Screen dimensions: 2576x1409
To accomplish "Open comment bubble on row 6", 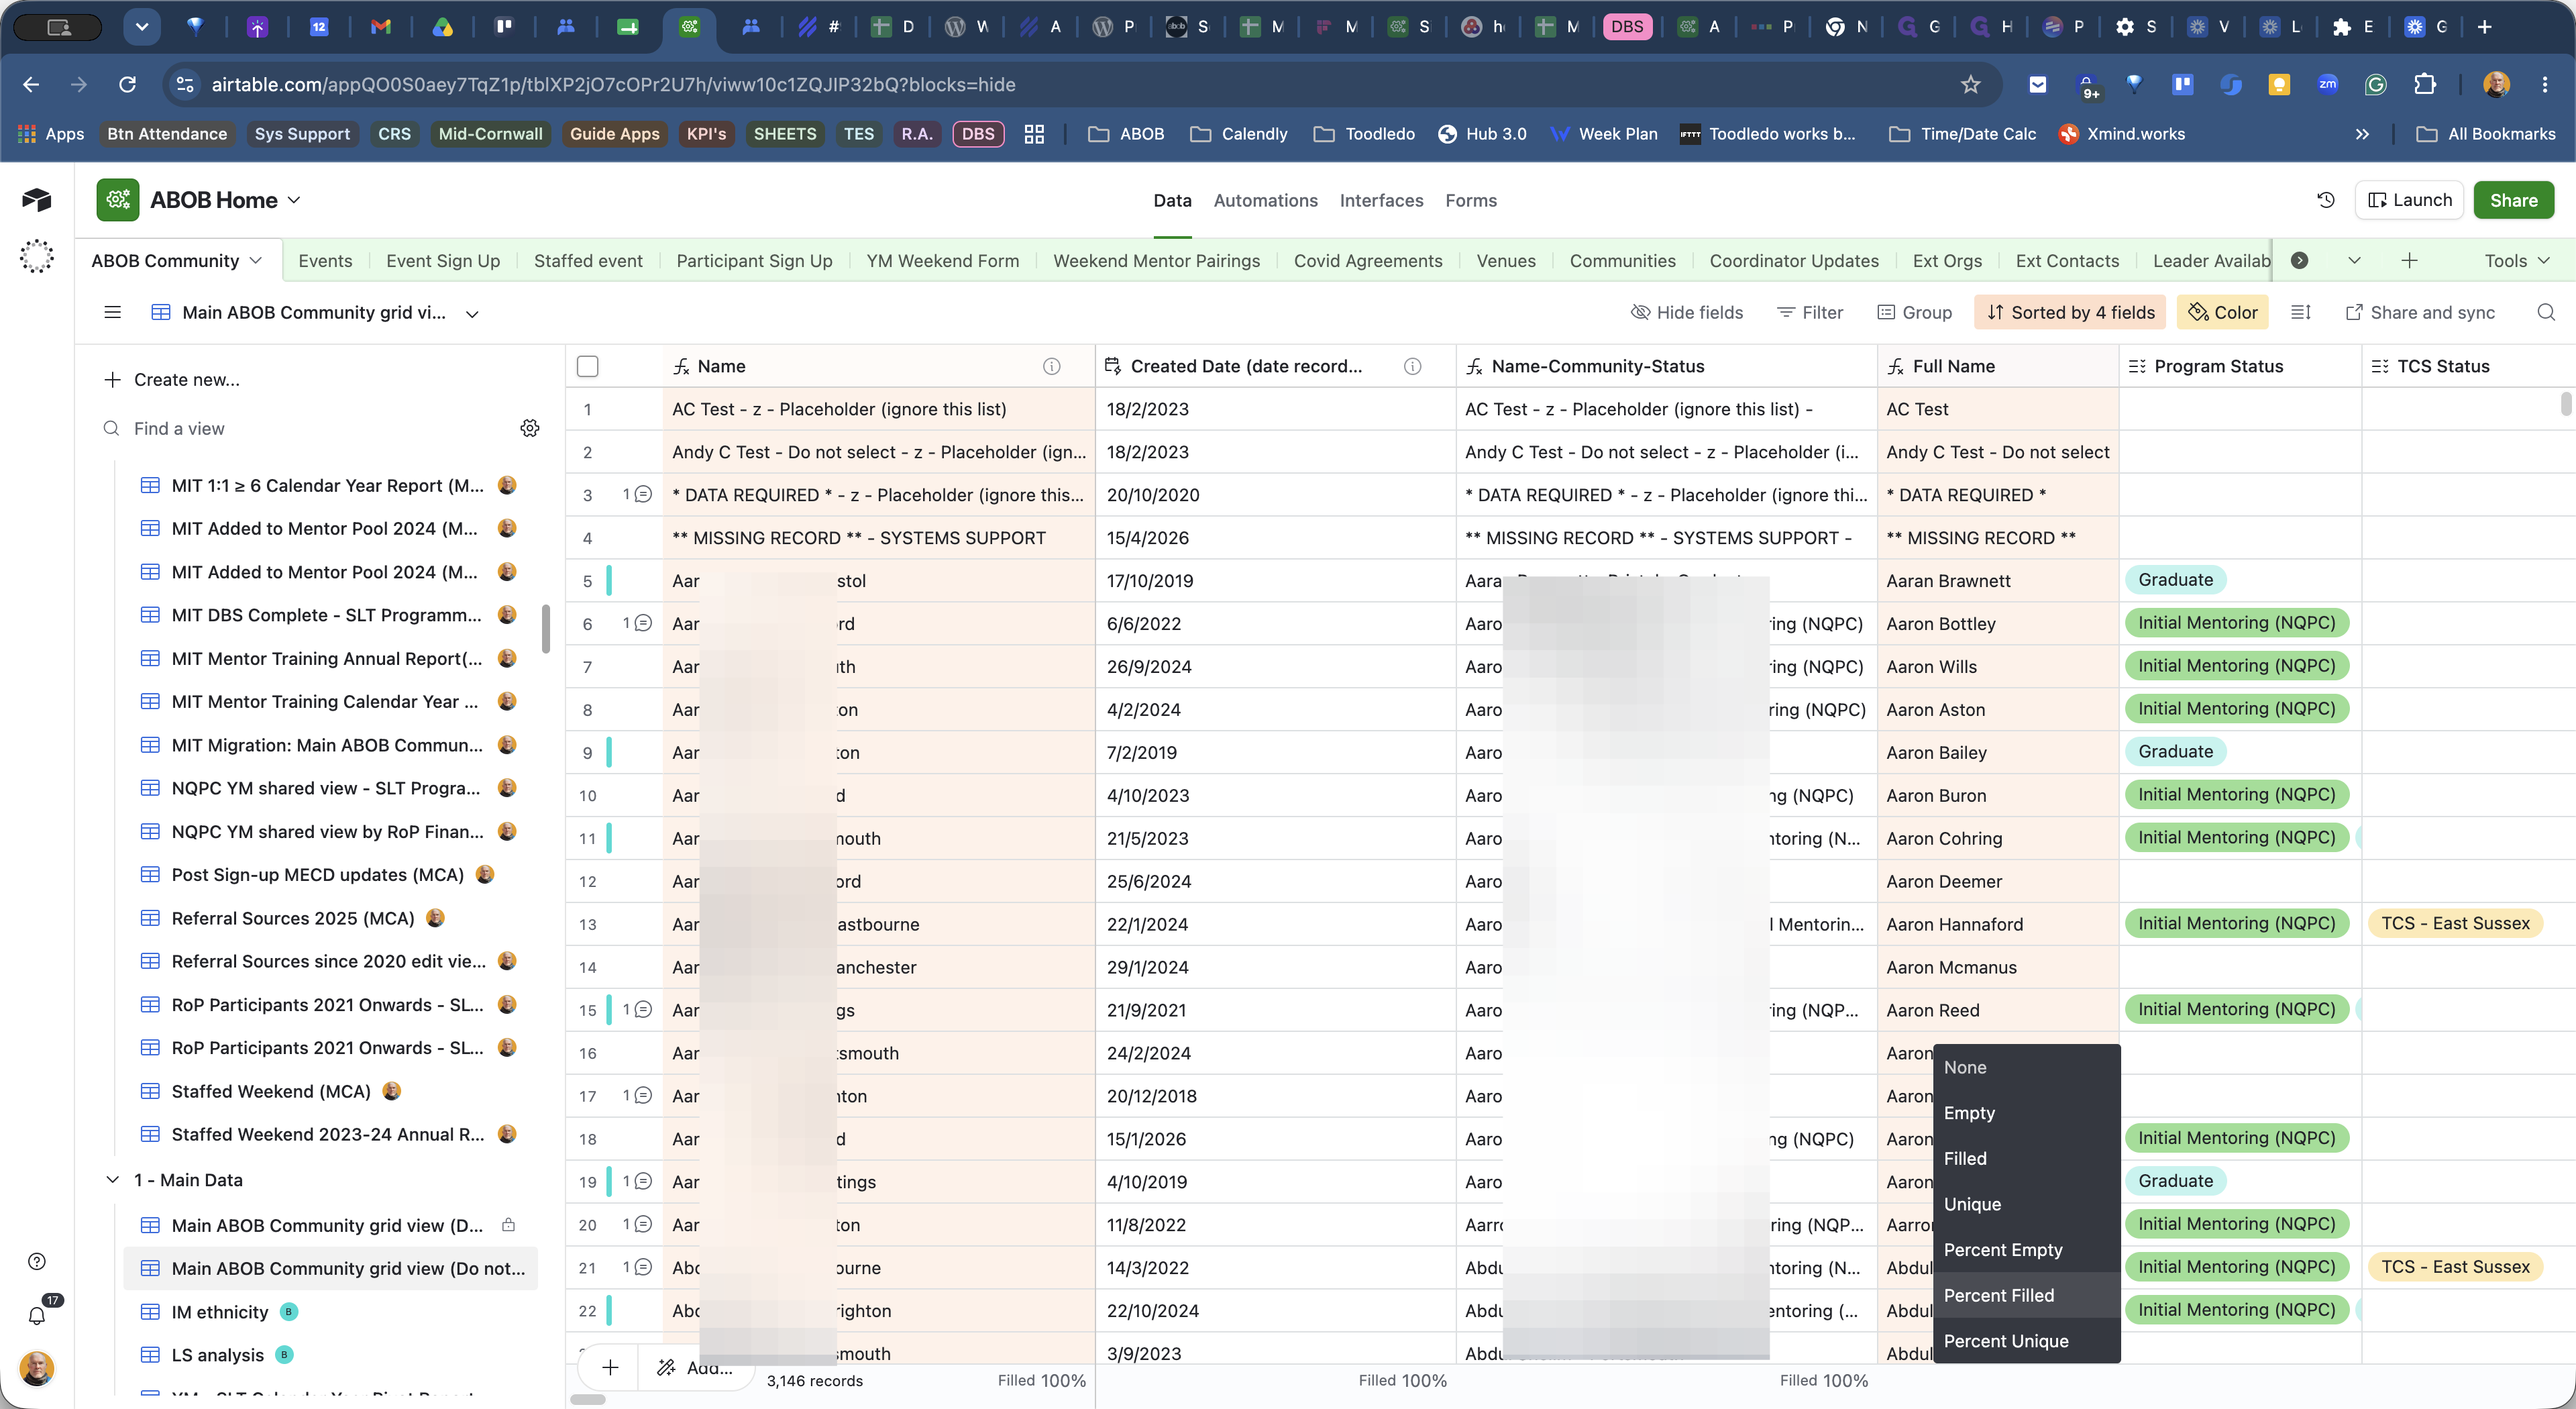I will [x=643, y=623].
